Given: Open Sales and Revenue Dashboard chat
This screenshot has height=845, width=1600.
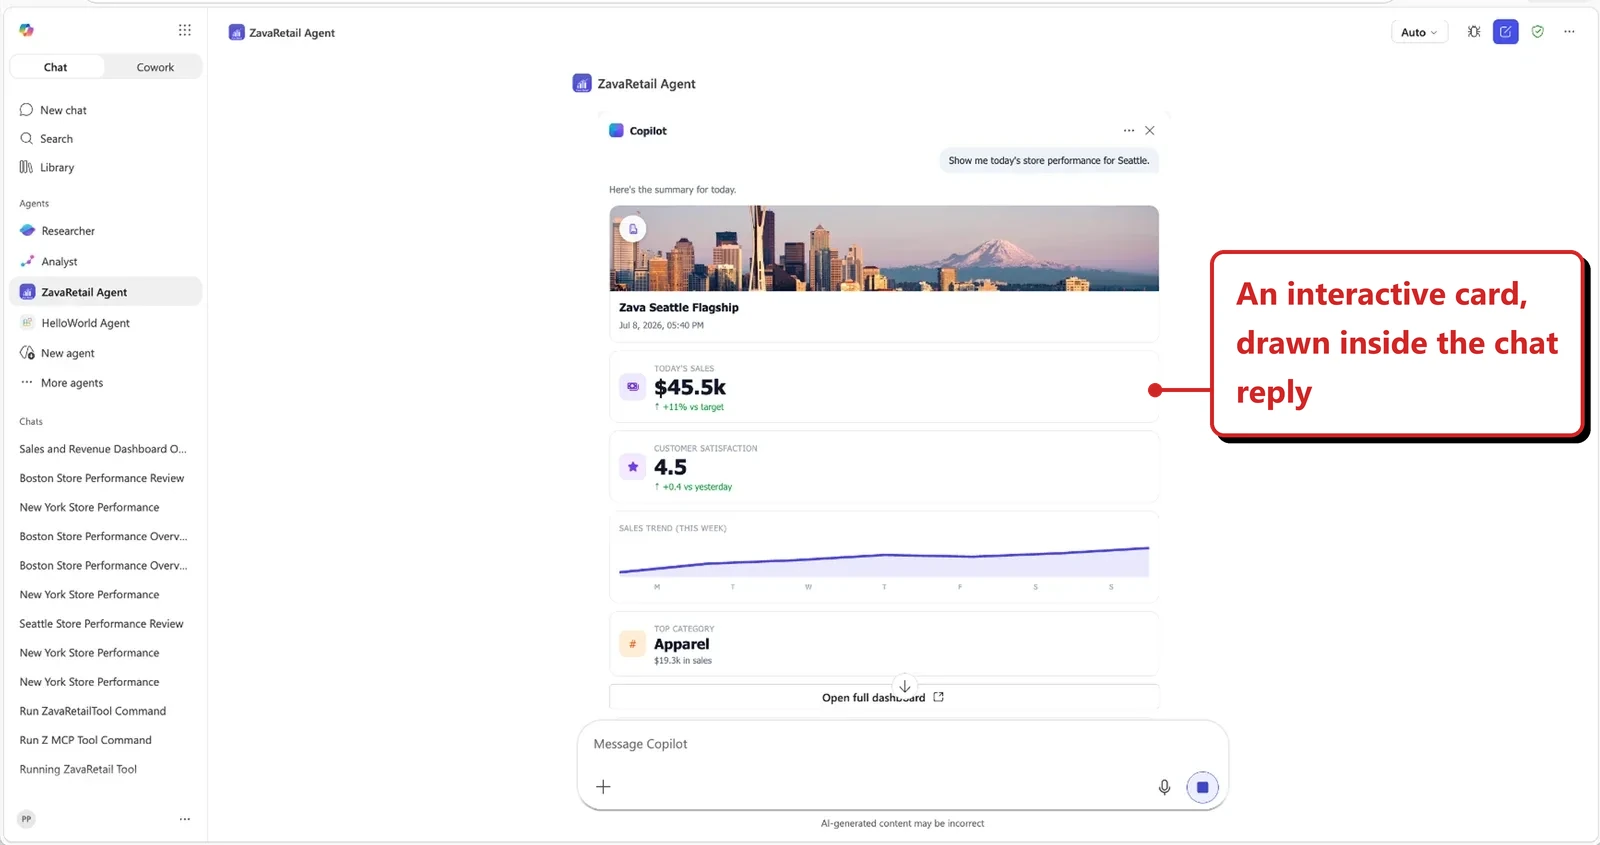Looking at the screenshot, I should (103, 449).
